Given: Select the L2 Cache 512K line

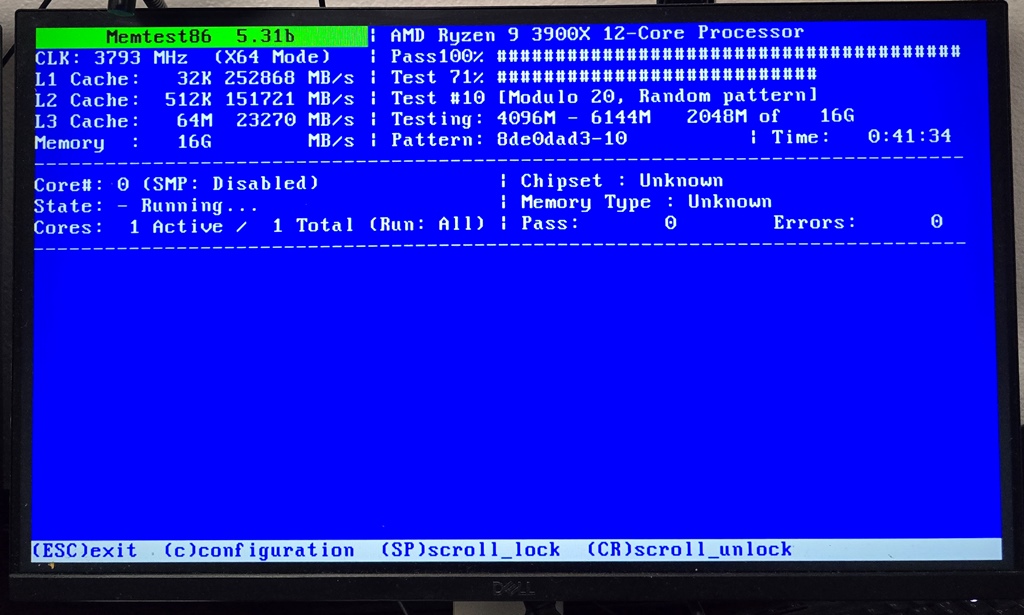Looking at the screenshot, I should tap(194, 100).
